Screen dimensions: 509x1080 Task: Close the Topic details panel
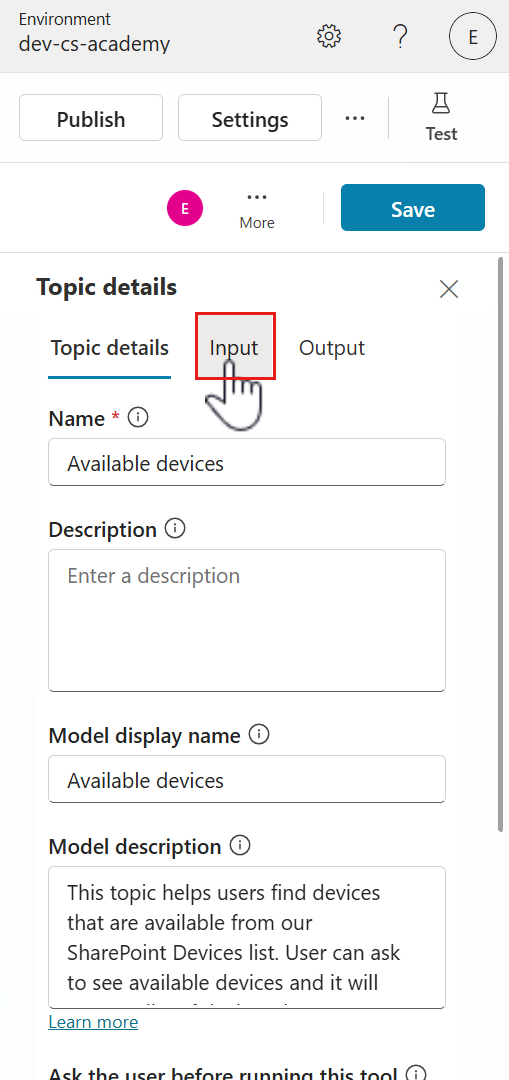[x=449, y=289]
